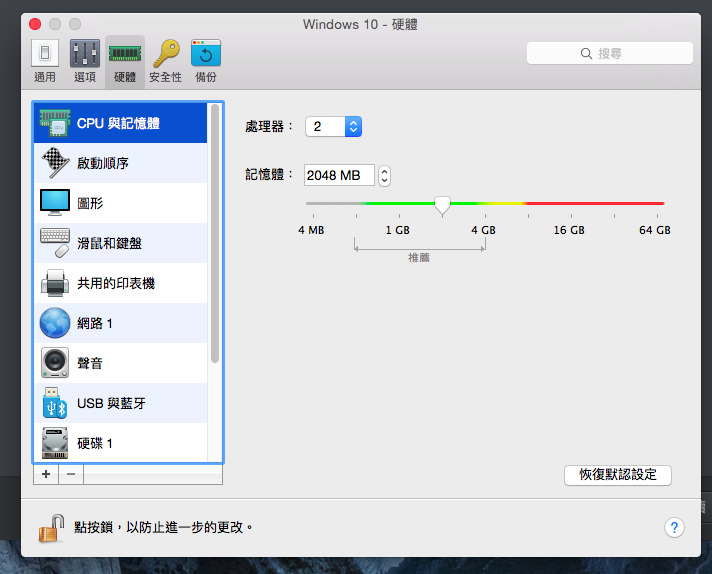This screenshot has height=574, width=712.
Task: Select 網路 1 row label
Action: [x=95, y=323]
